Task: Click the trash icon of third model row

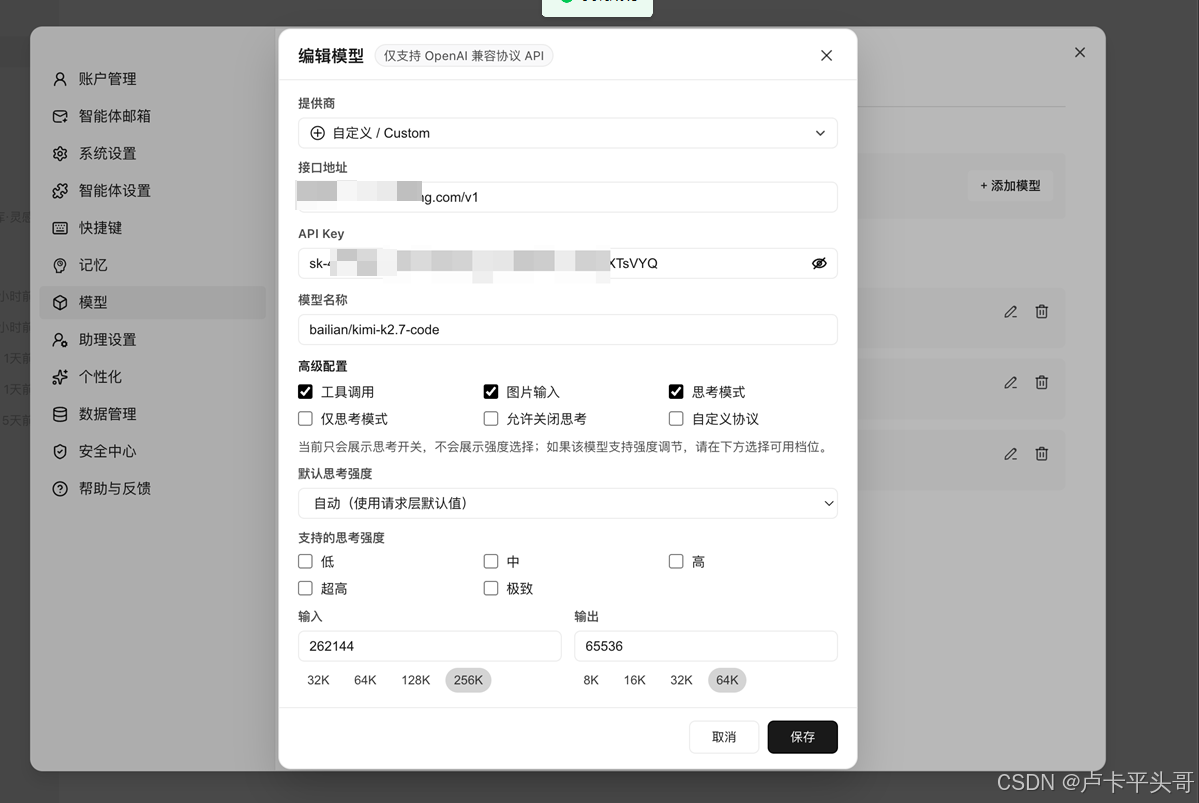Action: [x=1041, y=454]
